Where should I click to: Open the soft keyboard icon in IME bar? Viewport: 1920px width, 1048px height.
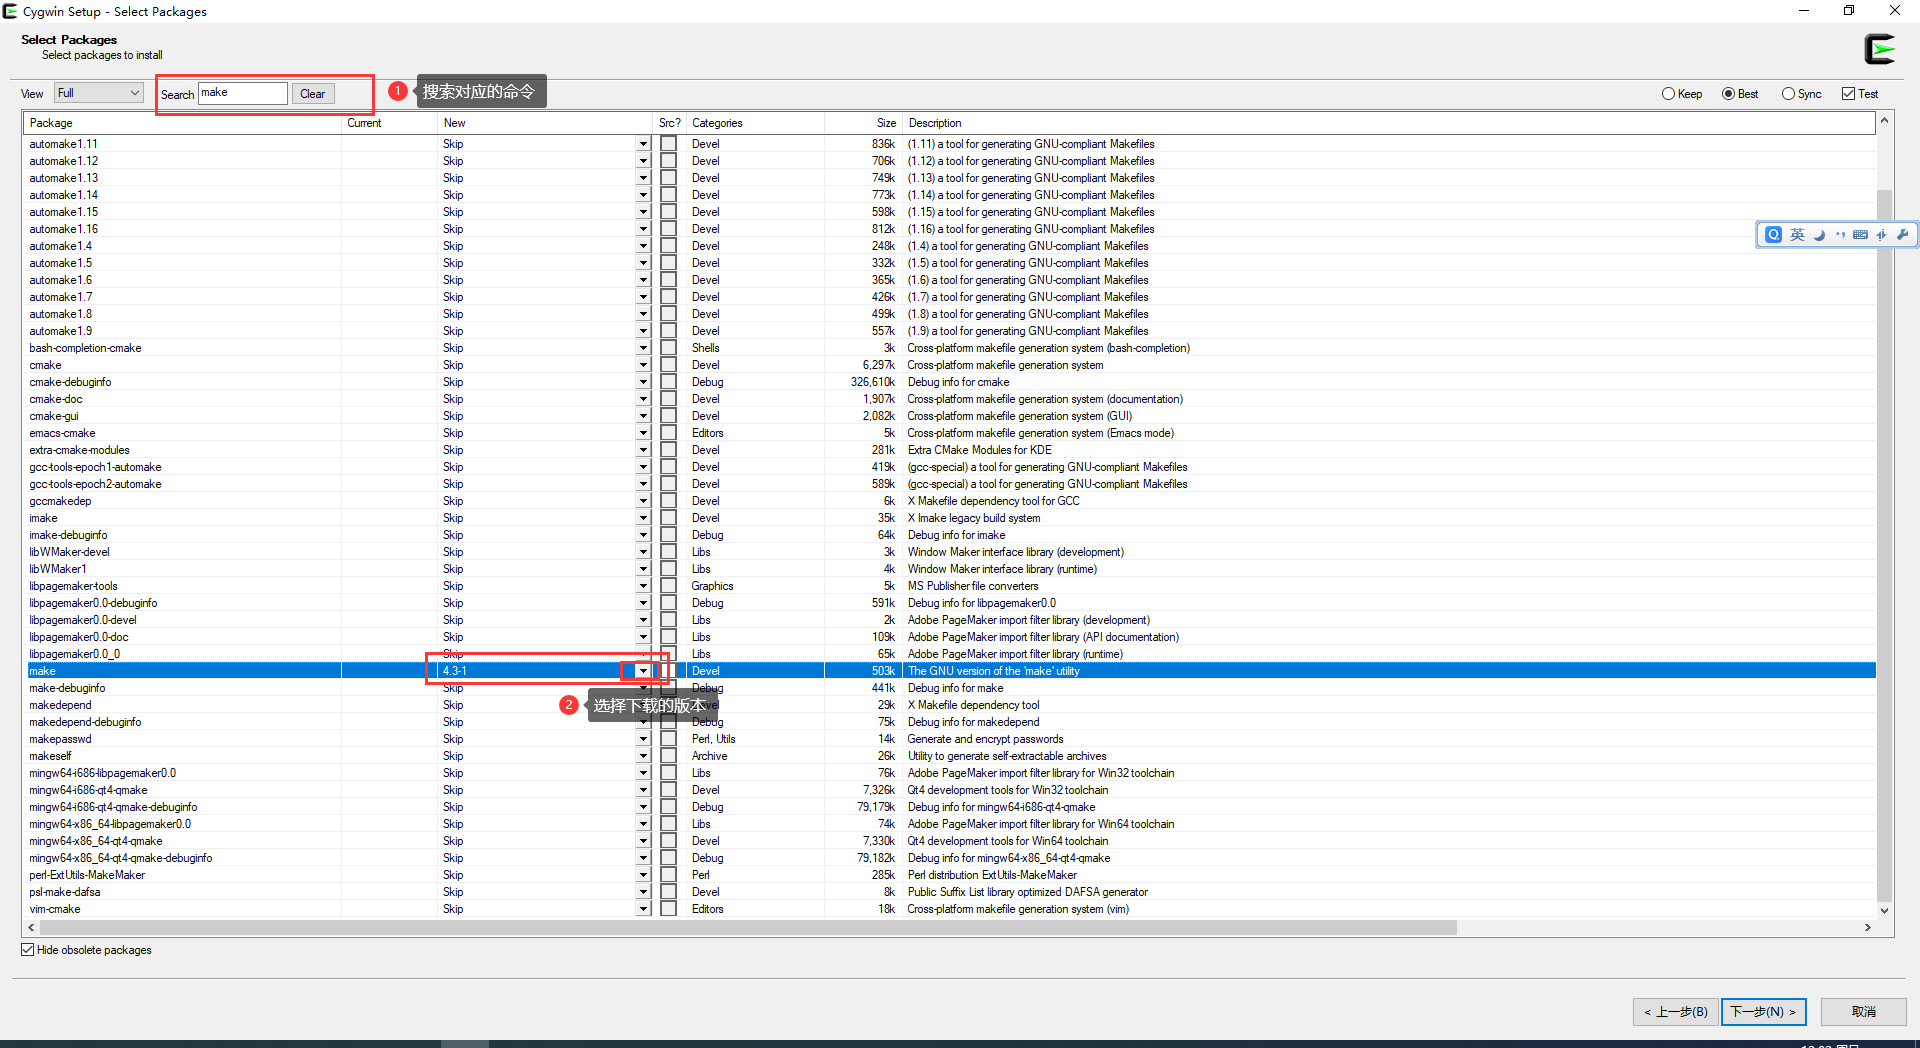(x=1860, y=235)
